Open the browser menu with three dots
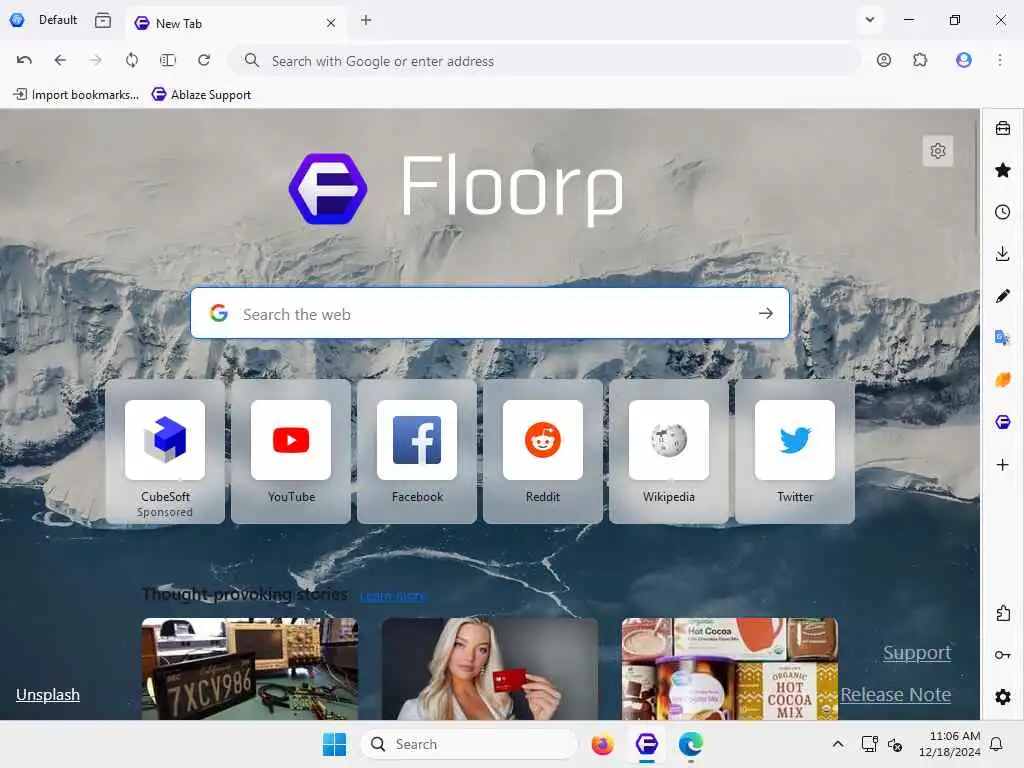Image resolution: width=1024 pixels, height=768 pixels. point(1000,60)
